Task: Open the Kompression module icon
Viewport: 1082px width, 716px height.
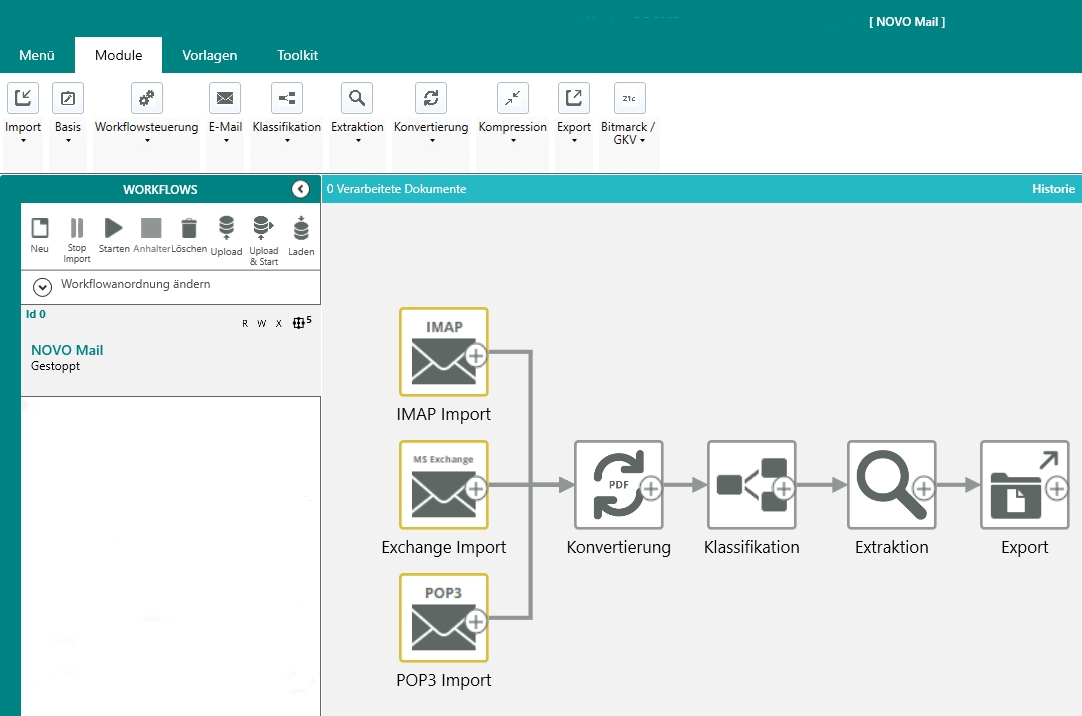Action: [x=513, y=98]
